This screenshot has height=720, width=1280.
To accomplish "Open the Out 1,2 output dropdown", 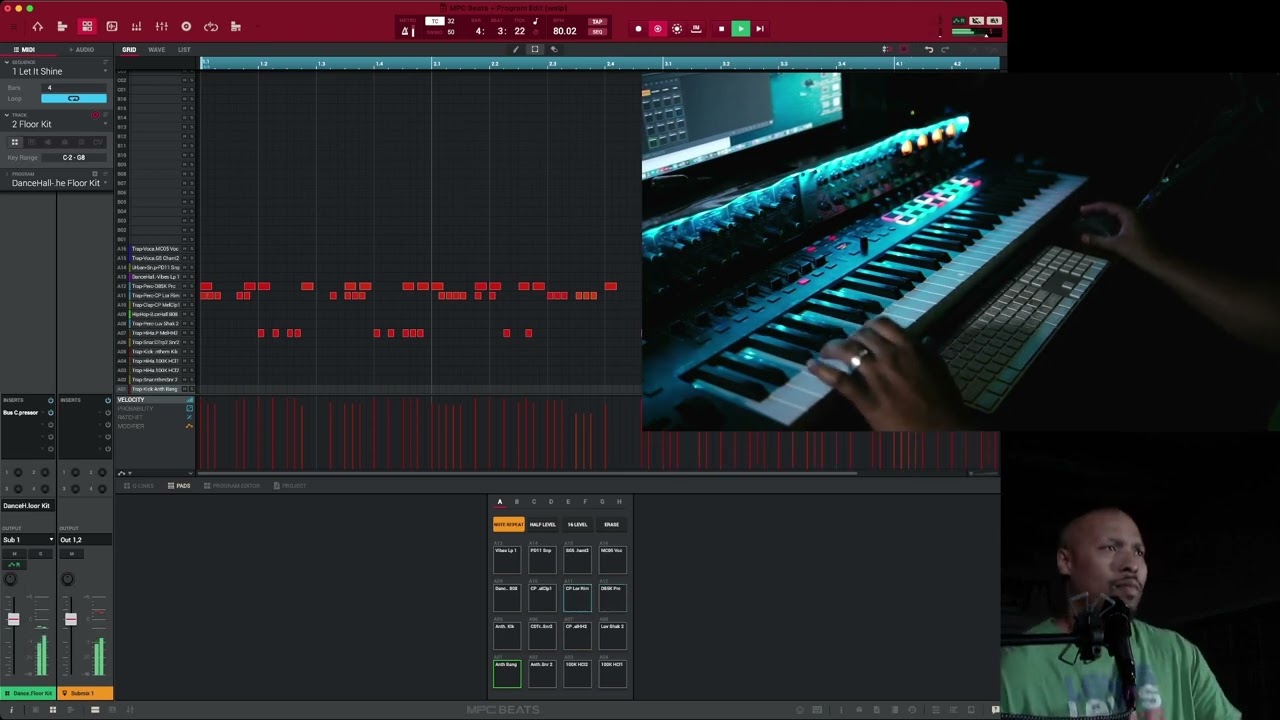I will point(85,540).
